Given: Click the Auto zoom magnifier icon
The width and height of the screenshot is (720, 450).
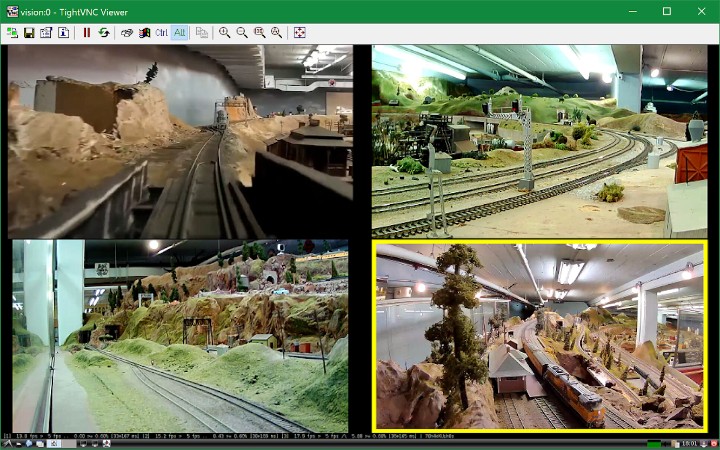Looking at the screenshot, I should (x=276, y=33).
